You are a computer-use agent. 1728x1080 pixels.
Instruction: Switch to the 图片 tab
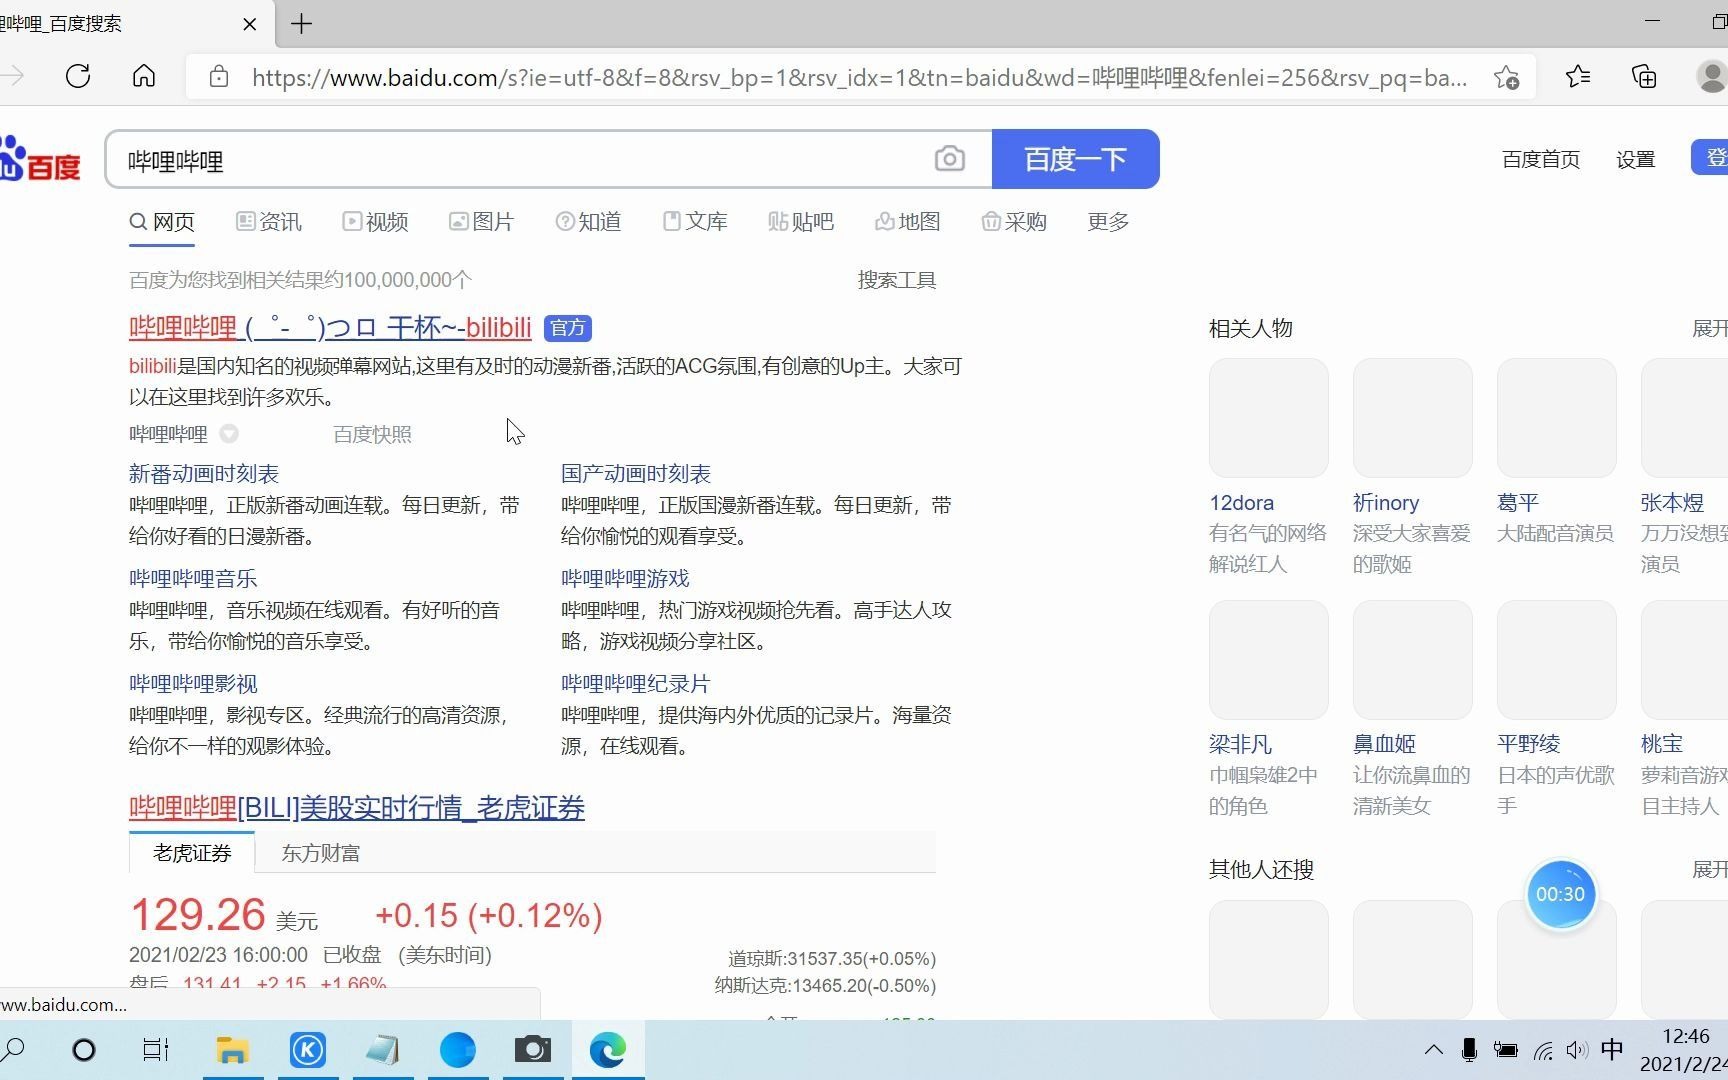click(x=481, y=221)
